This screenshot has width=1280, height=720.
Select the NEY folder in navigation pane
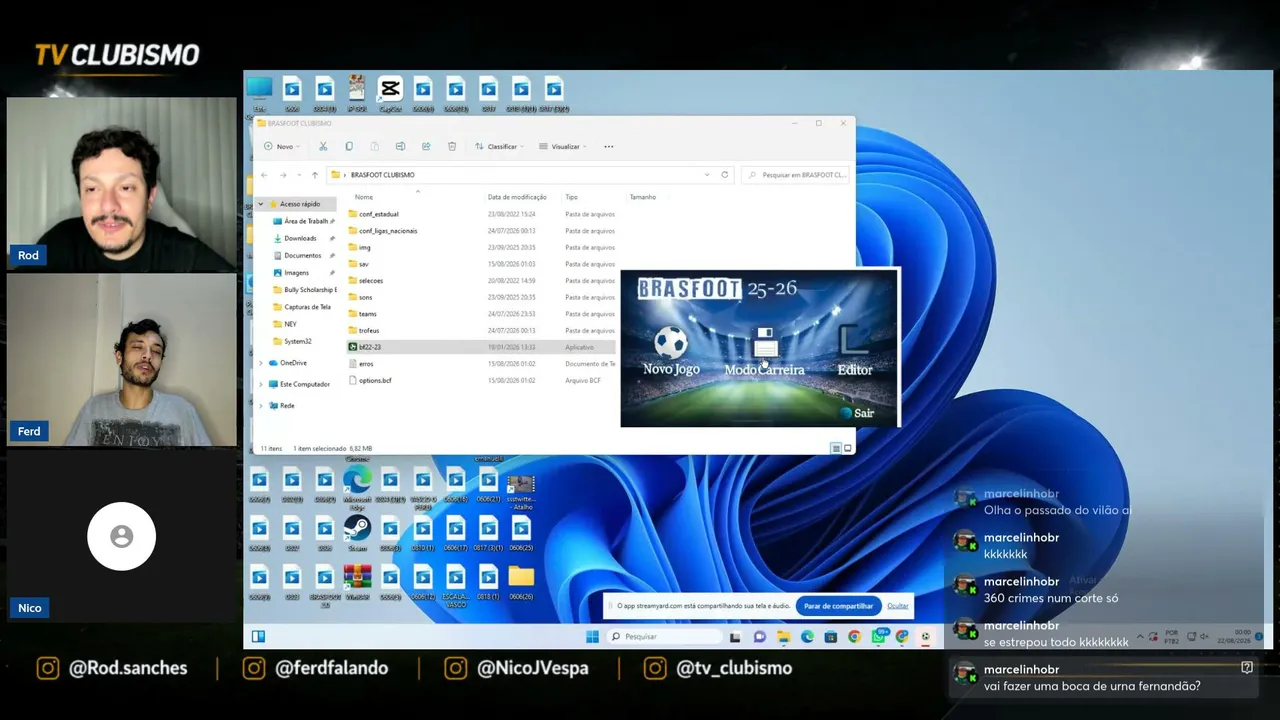click(290, 324)
